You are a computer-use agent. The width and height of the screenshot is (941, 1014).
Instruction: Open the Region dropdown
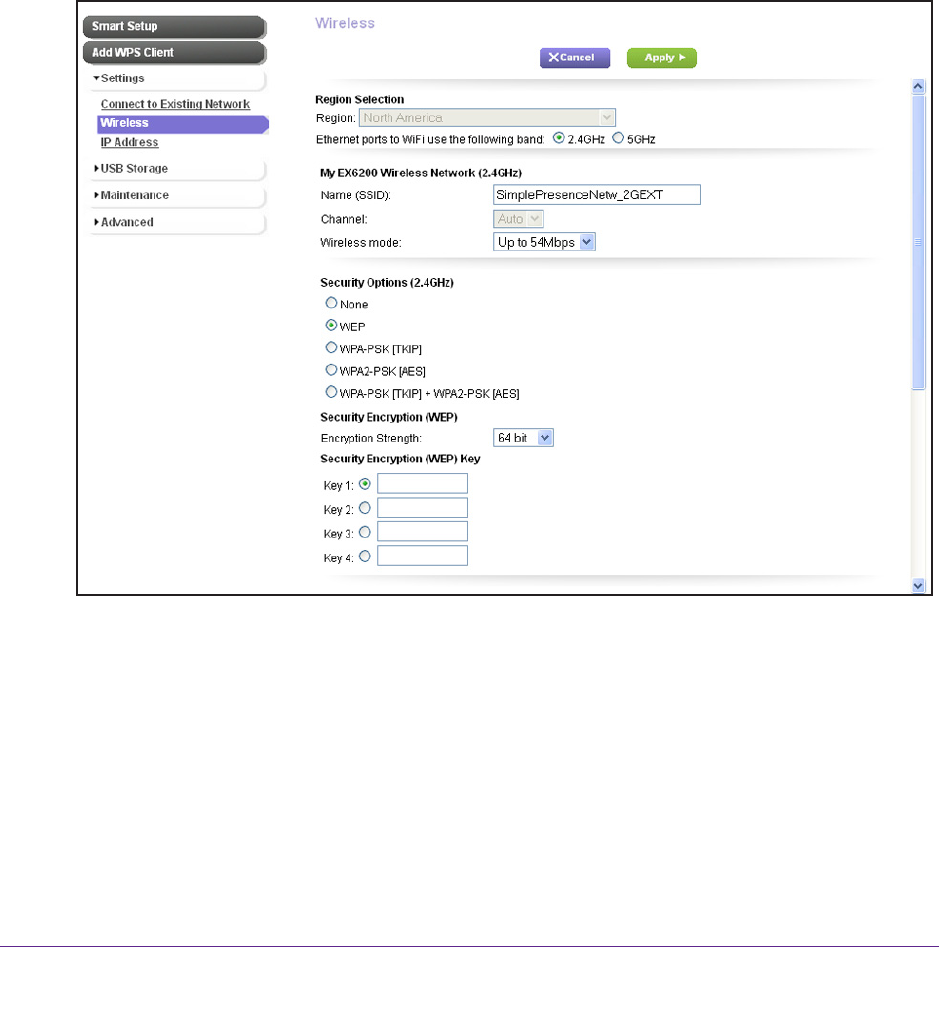tap(487, 118)
